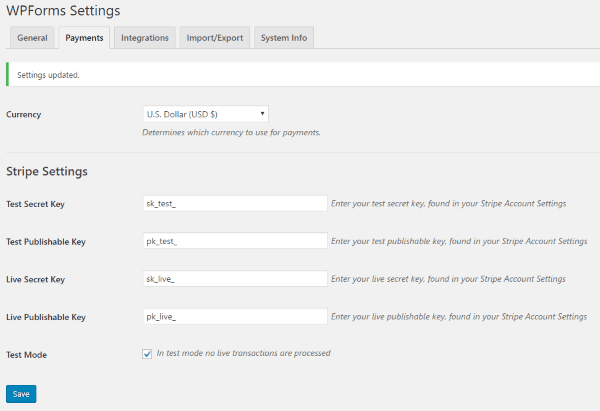This screenshot has height=411, width=600.
Task: Click the Test Secret Key input field
Action: coord(235,203)
